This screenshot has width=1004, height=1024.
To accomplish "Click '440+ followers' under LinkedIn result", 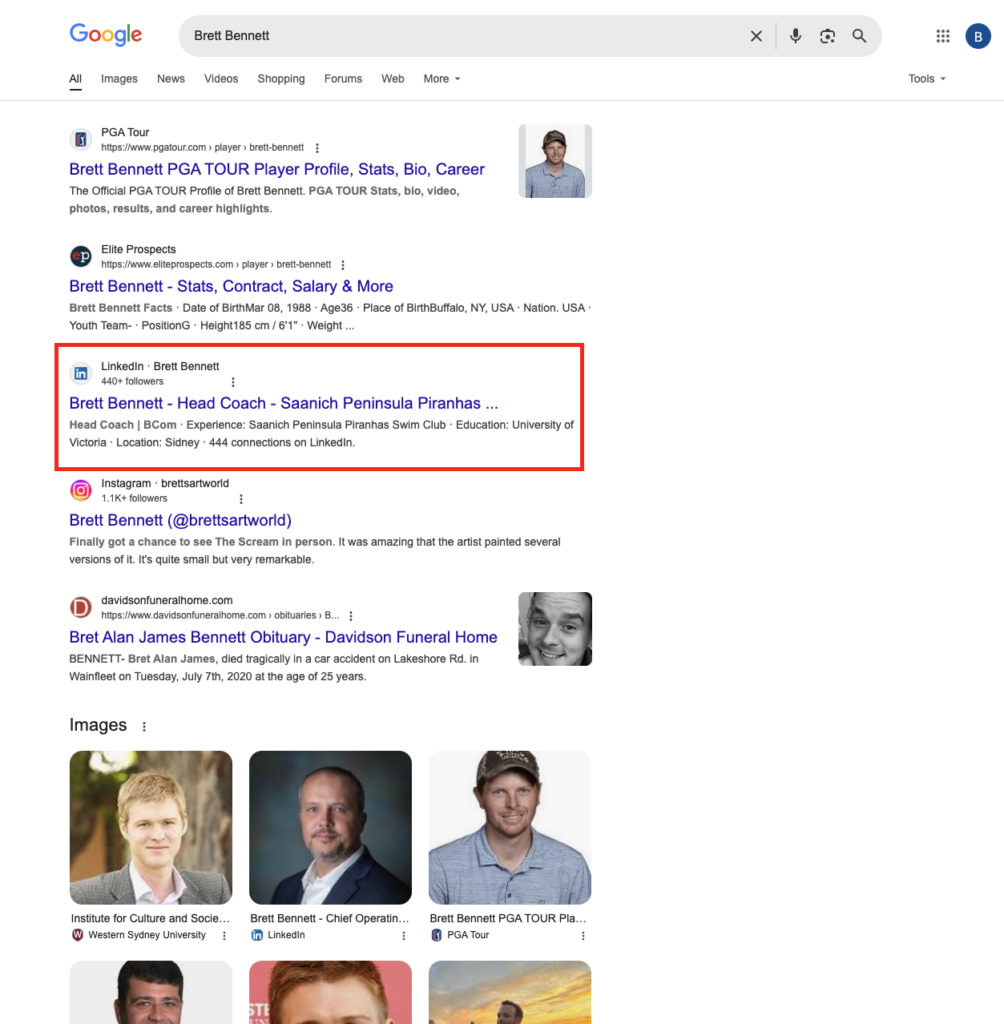I will [132, 381].
